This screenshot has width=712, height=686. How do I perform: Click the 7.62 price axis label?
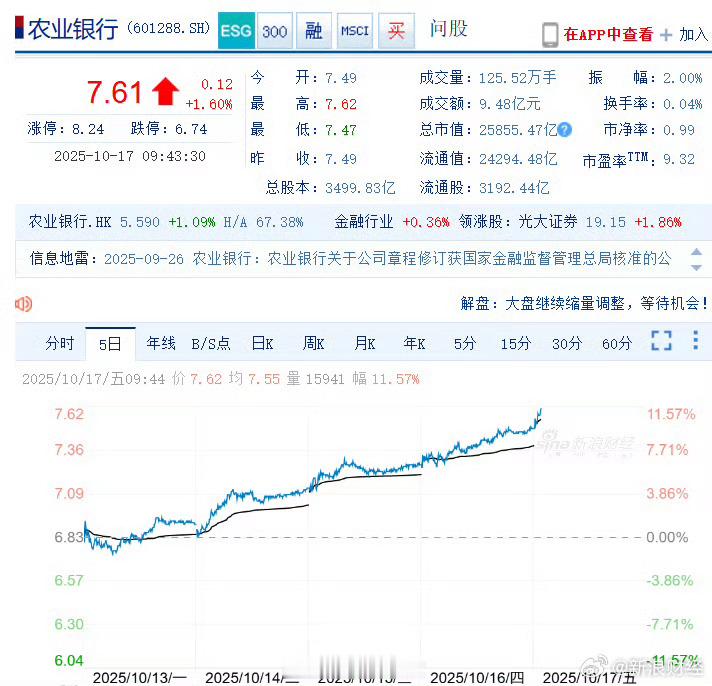pos(69,414)
